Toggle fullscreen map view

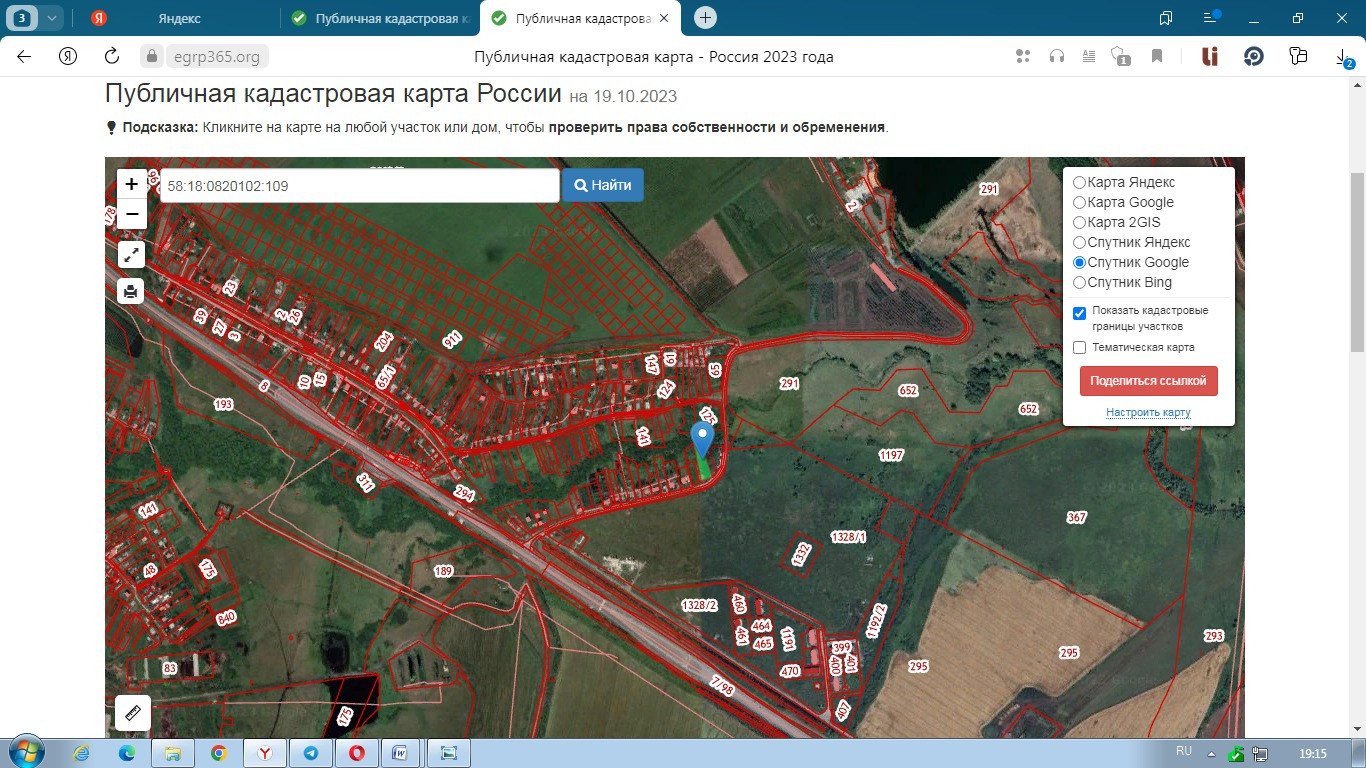[132, 255]
